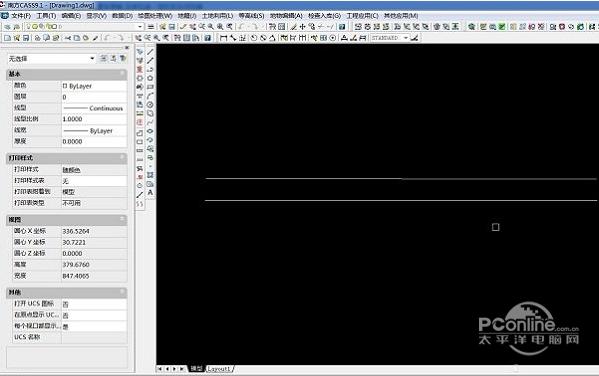Click the New drawing icon
Viewport: 599px width, 376px height.
tap(7, 38)
